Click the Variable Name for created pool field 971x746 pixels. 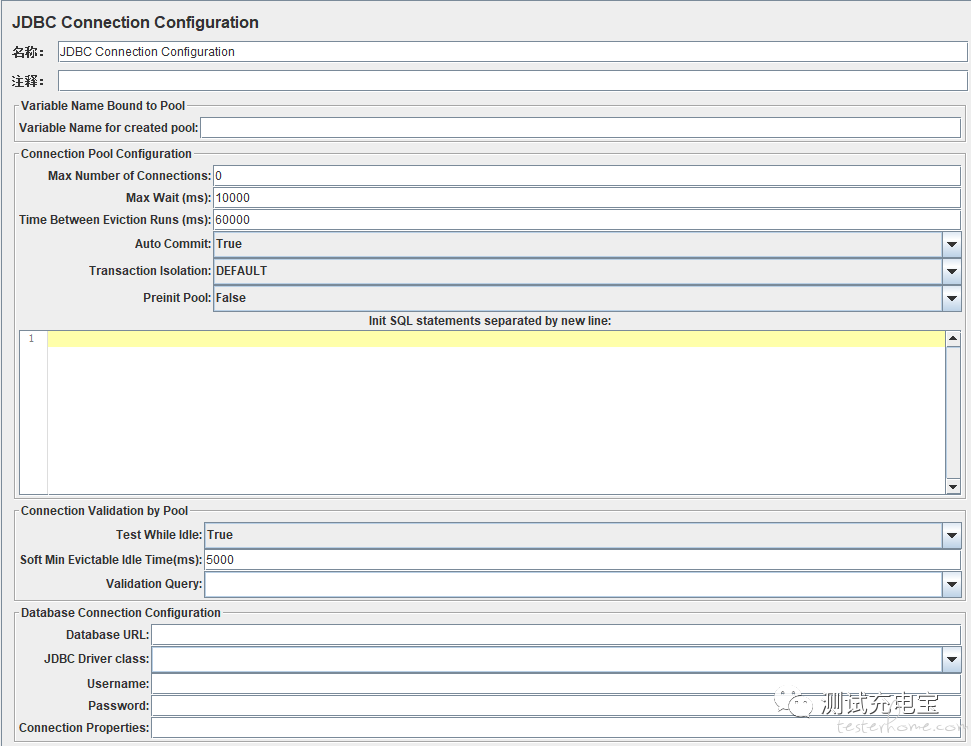coord(580,128)
